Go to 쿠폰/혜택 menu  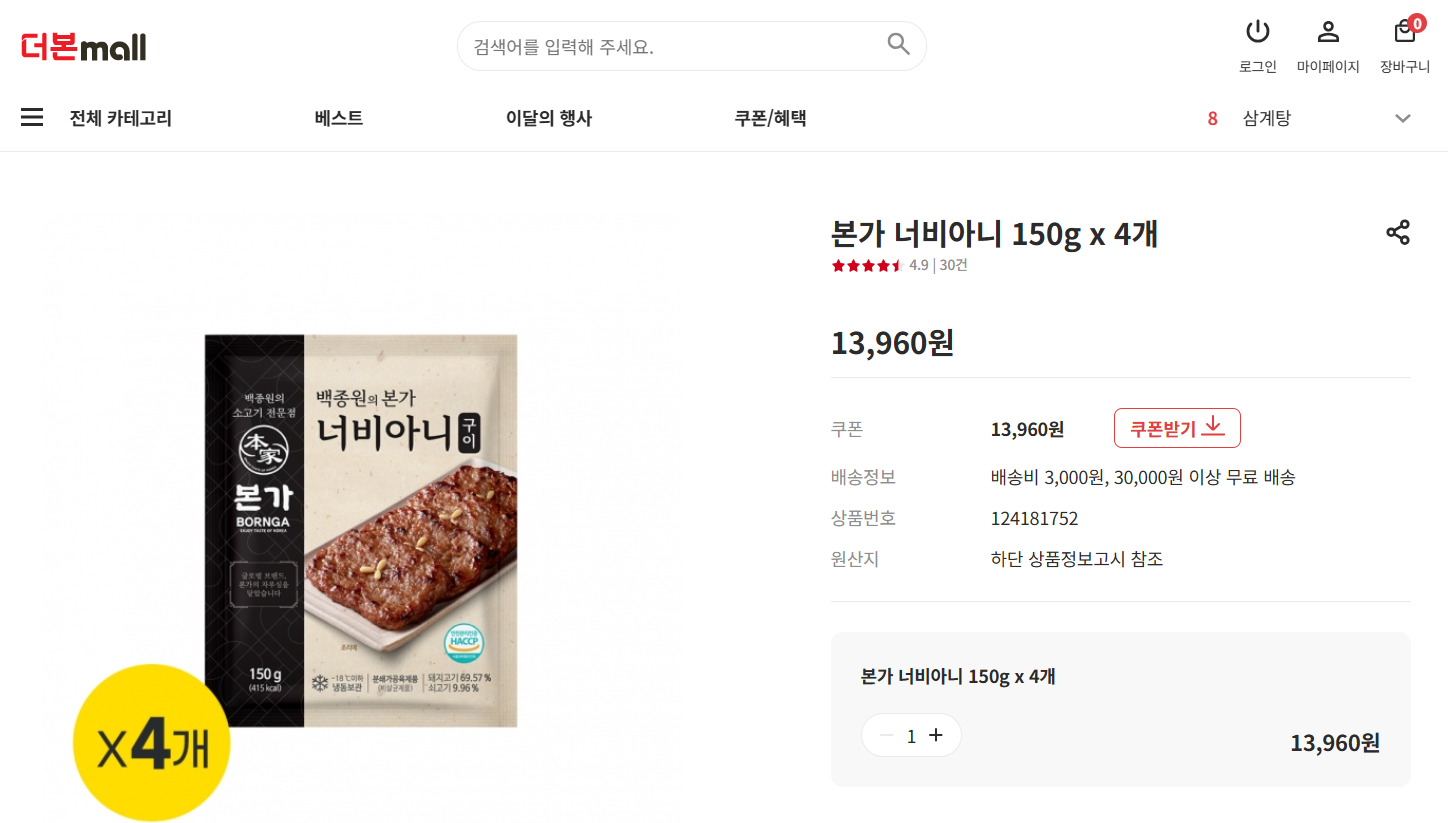(770, 118)
